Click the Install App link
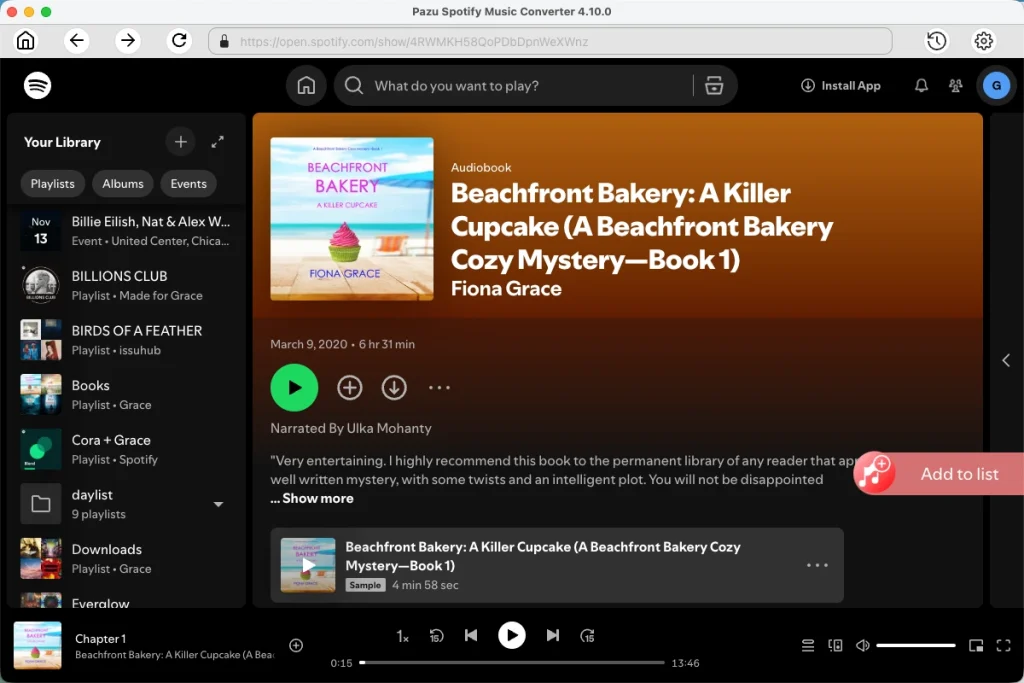The width and height of the screenshot is (1024, 683). pyautogui.click(x=840, y=86)
